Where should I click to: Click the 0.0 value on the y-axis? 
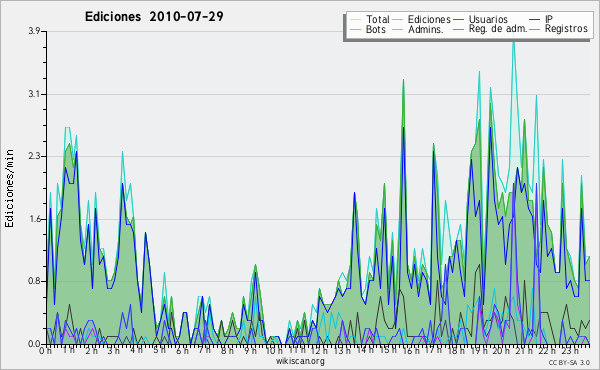click(34, 344)
